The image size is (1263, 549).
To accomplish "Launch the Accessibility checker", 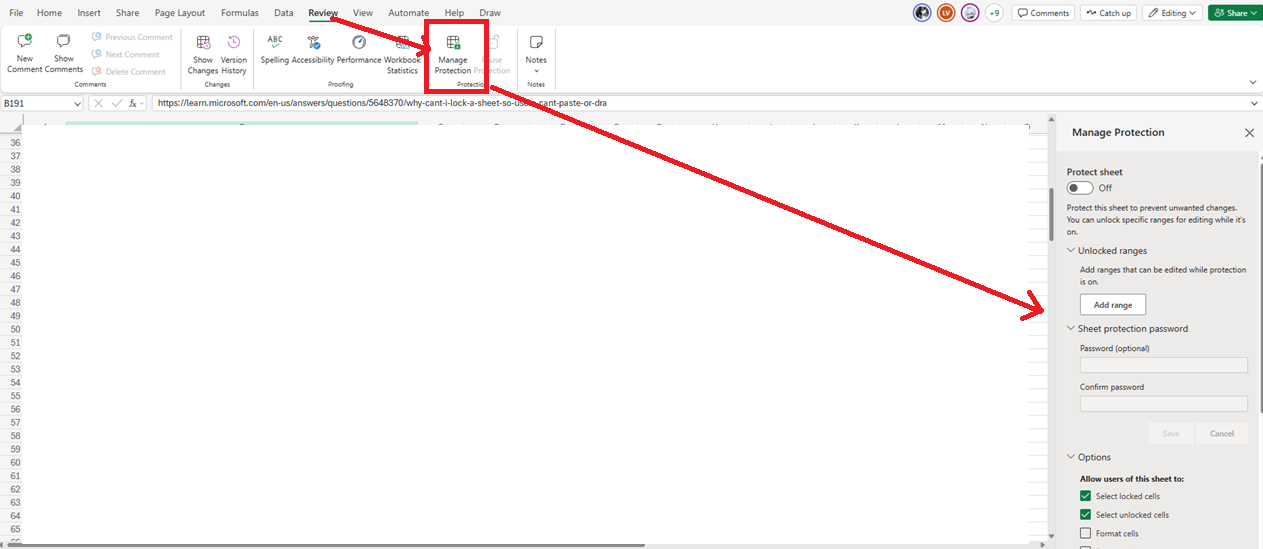I will click(x=313, y=49).
